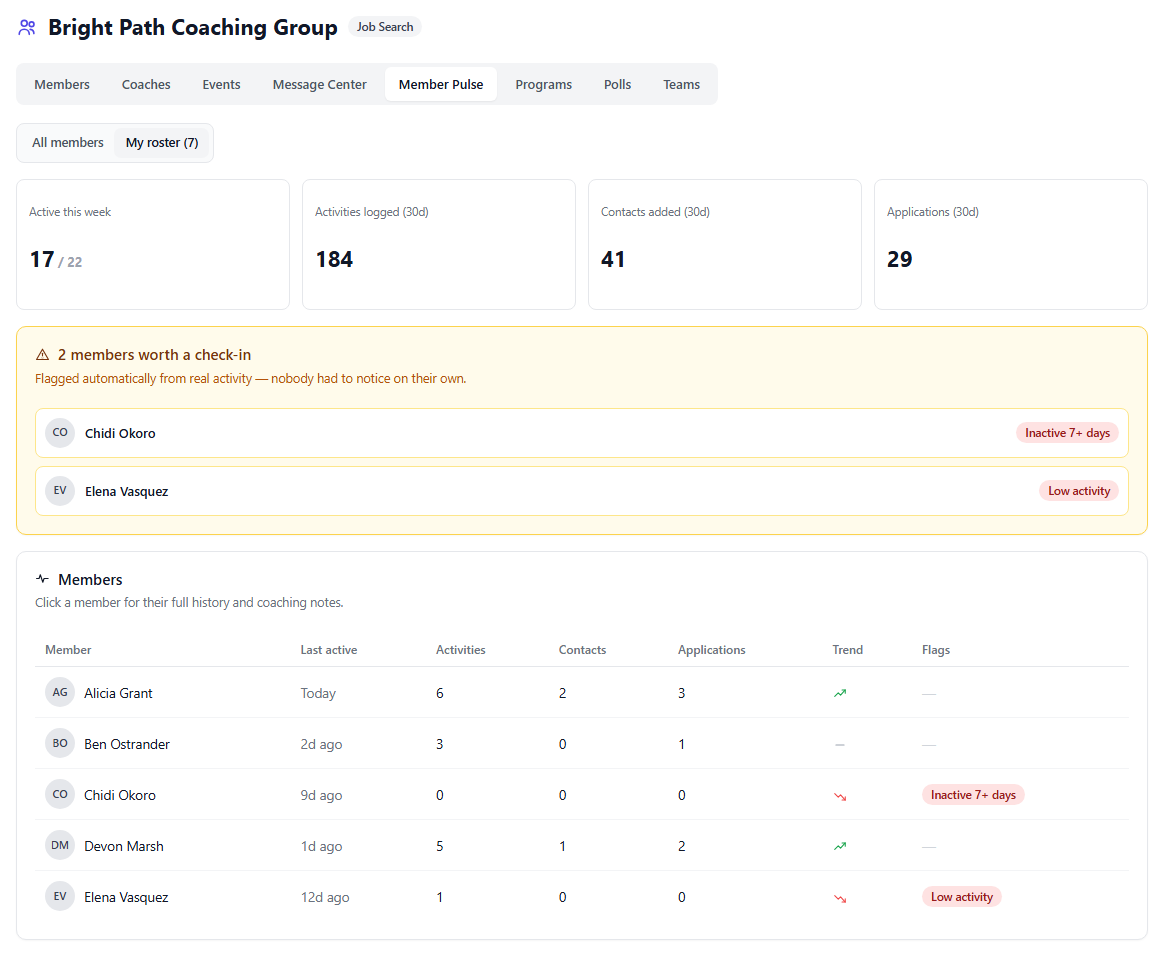The width and height of the screenshot is (1163, 956).
Task: Toggle view to All members
Action: click(x=67, y=142)
